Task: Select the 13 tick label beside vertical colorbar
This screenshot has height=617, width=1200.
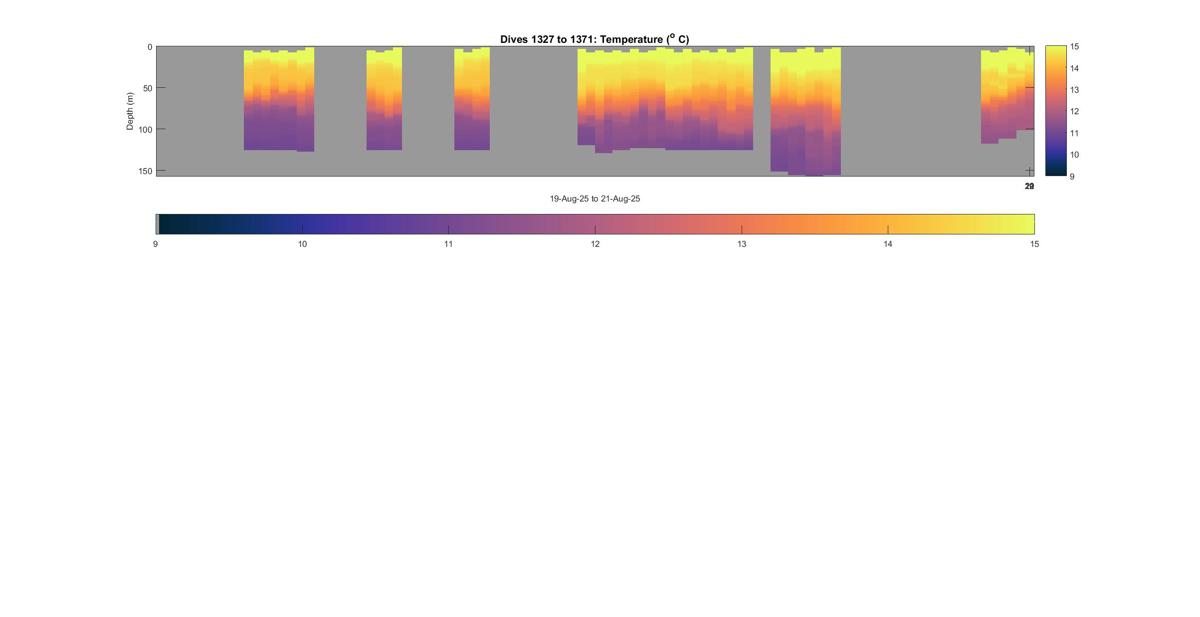Action: pyautogui.click(x=1074, y=90)
